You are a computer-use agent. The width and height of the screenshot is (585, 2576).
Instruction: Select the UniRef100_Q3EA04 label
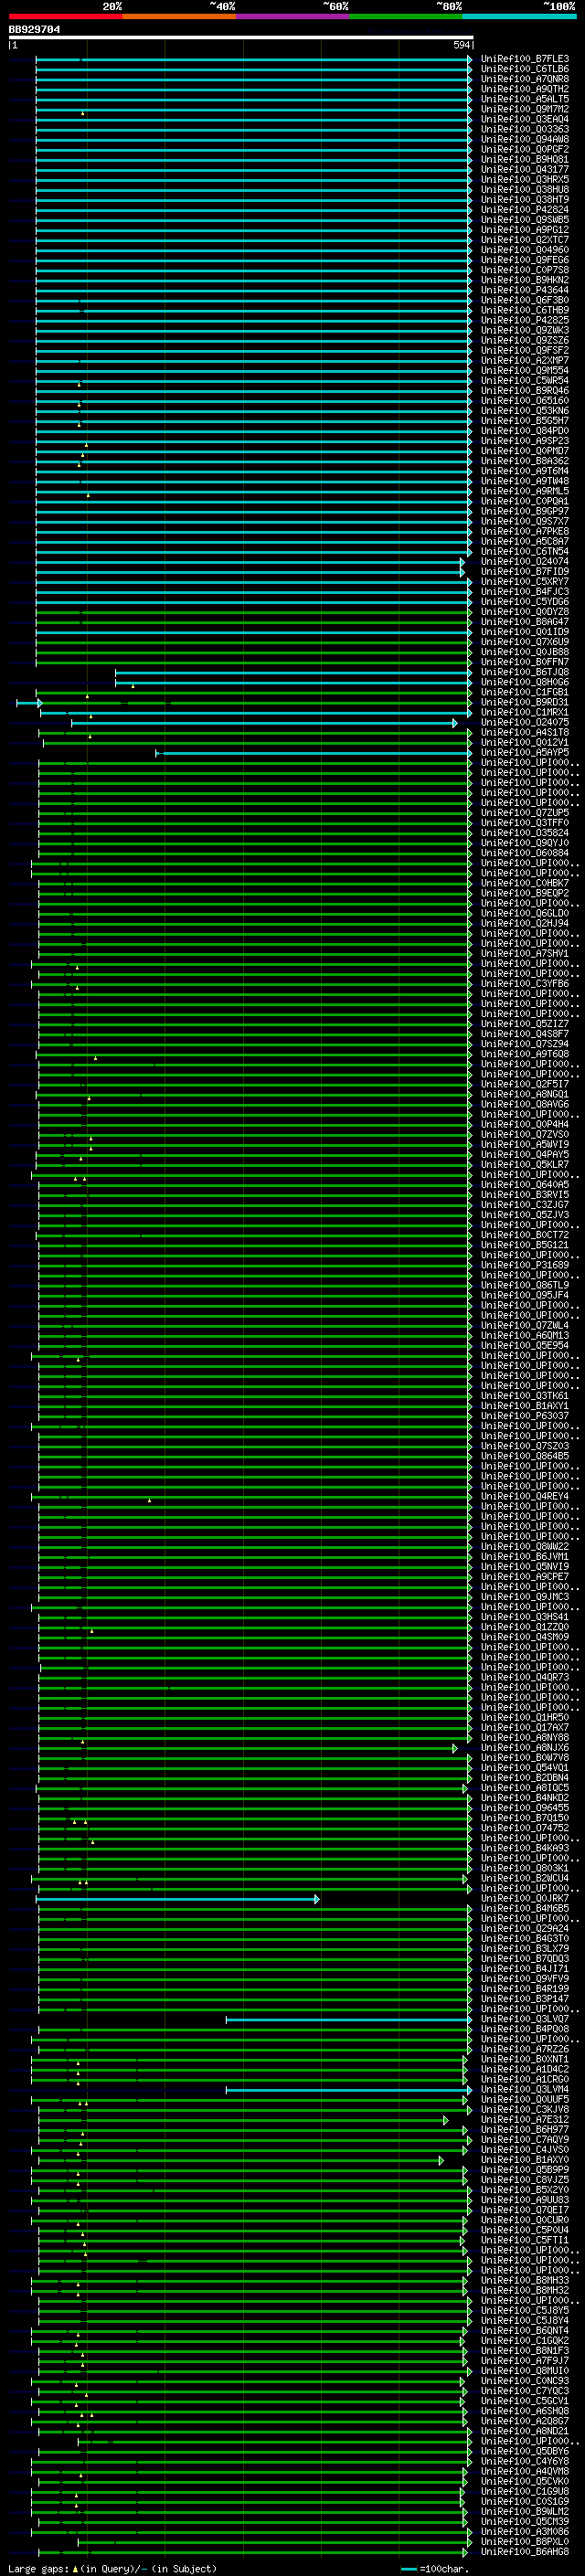point(525,119)
